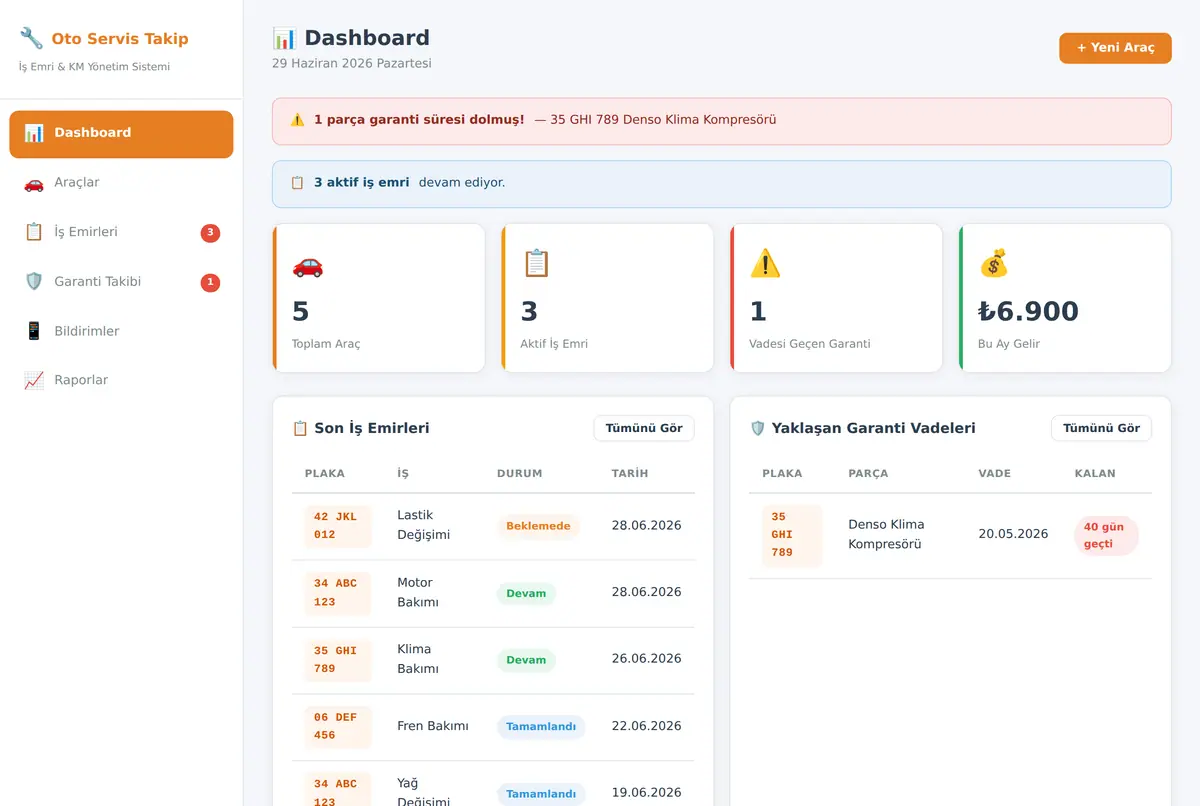Click the clipboard icon on Aktif İş Emri card
Viewport: 1200px width, 806px height.
(x=537, y=264)
